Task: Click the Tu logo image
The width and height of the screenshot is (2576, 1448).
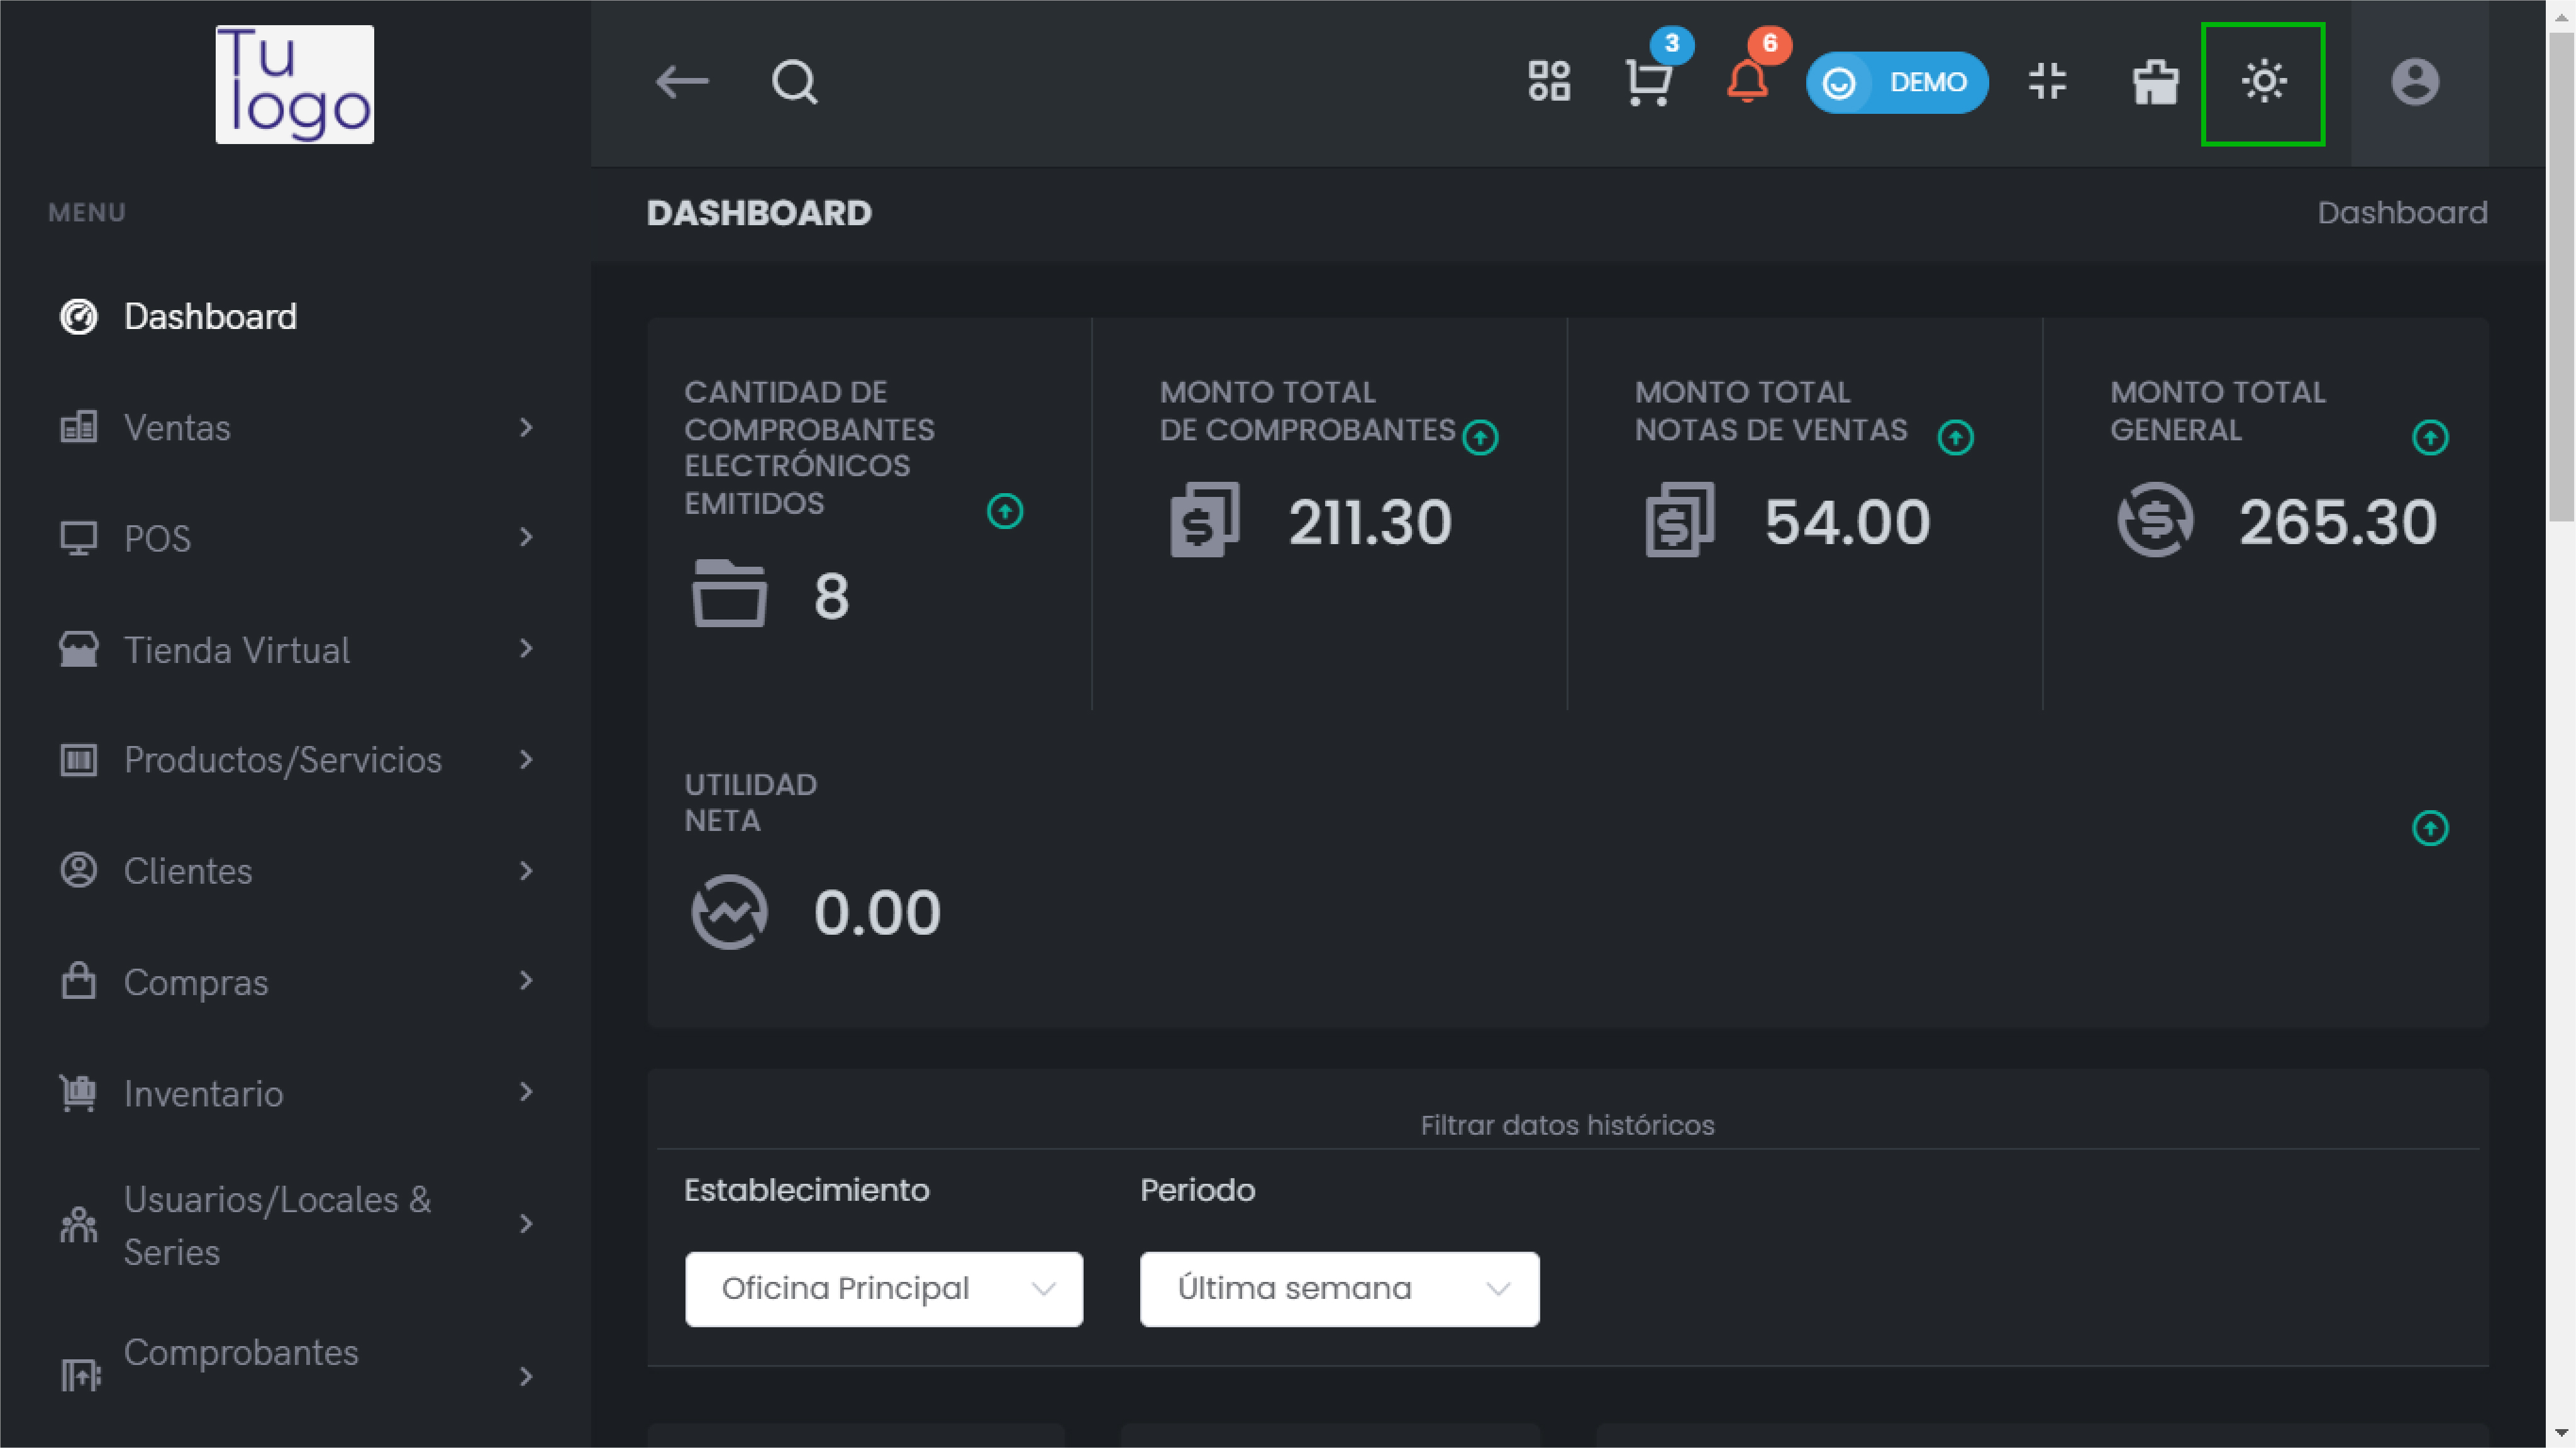Action: 295,84
